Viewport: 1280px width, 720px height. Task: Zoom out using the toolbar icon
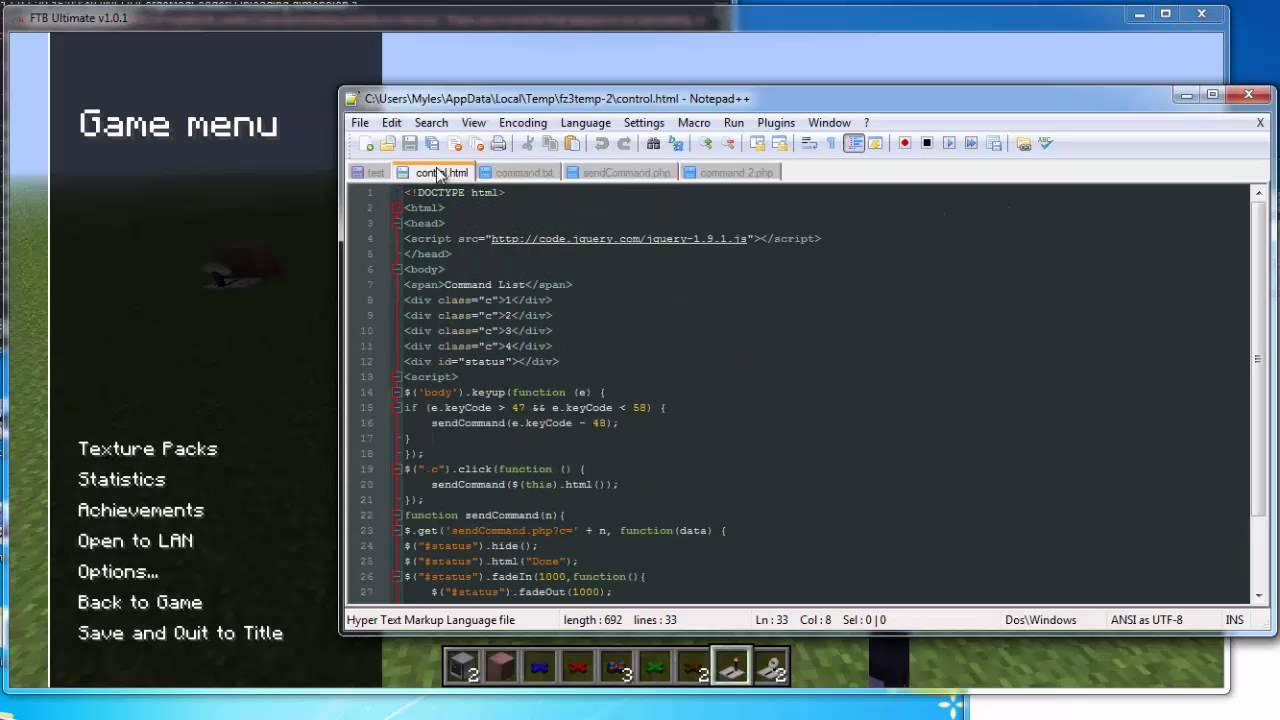pyautogui.click(x=728, y=143)
